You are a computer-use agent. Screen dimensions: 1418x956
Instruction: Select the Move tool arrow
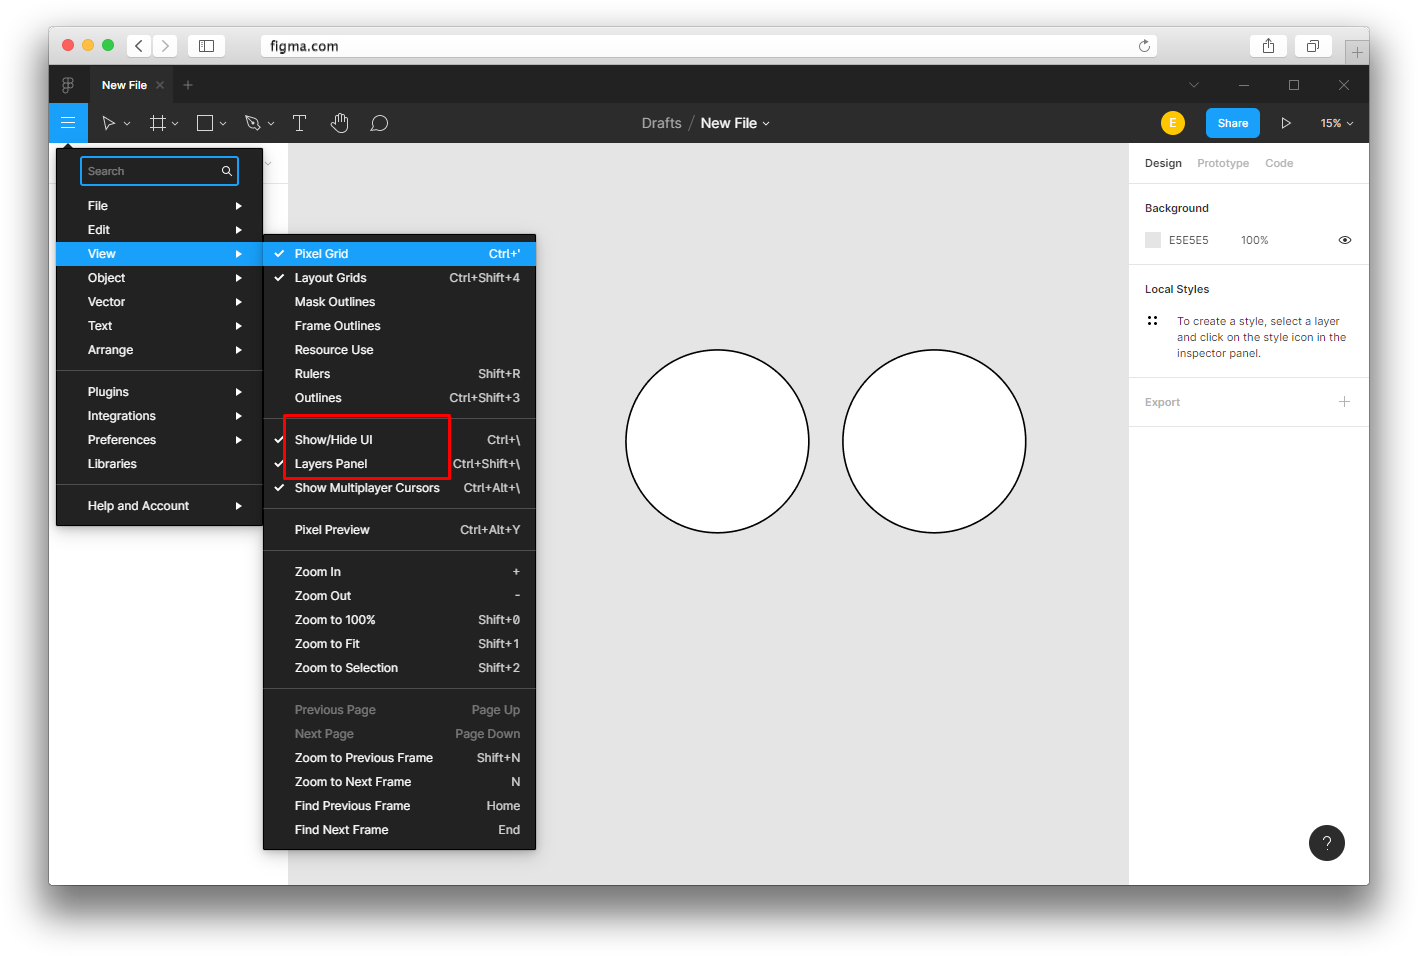tap(109, 123)
